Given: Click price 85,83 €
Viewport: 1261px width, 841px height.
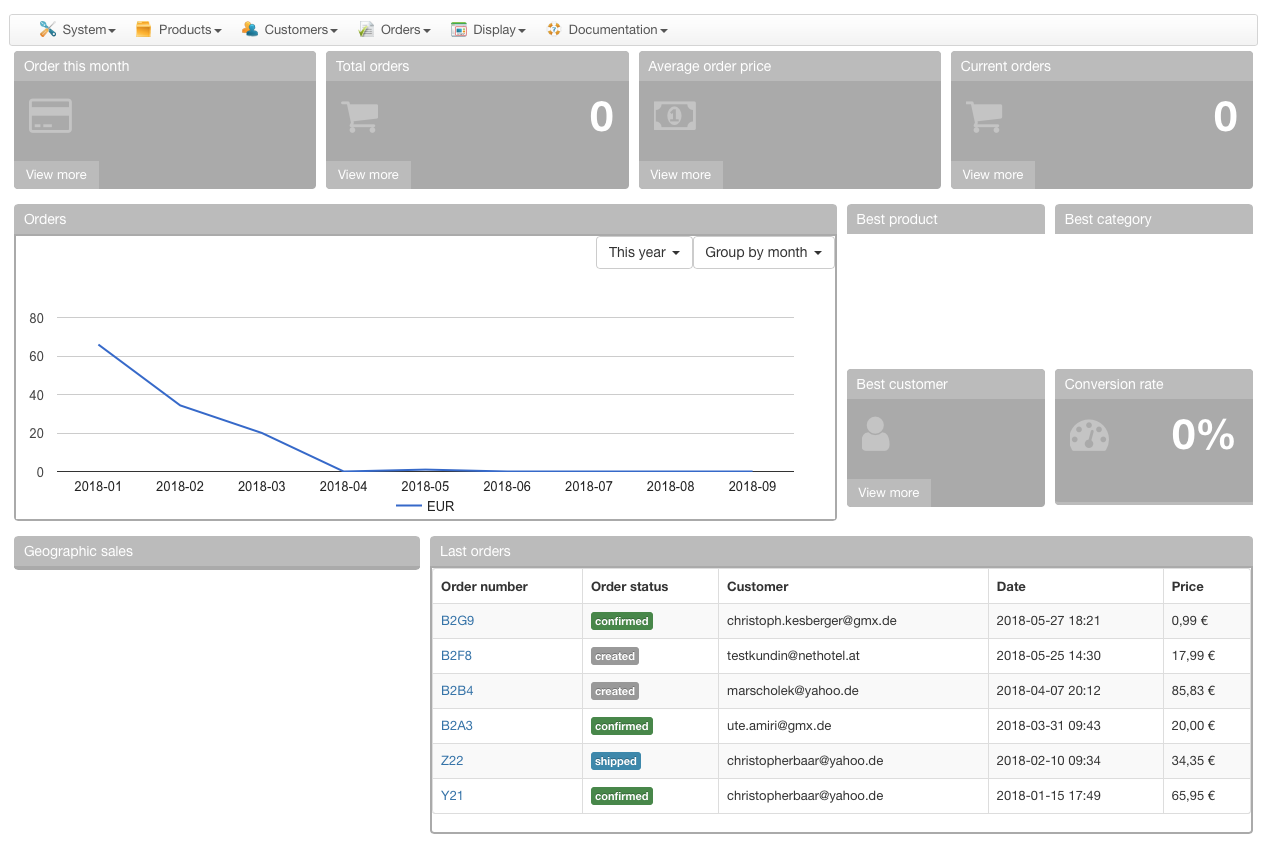Looking at the screenshot, I should pyautogui.click(x=1193, y=691).
